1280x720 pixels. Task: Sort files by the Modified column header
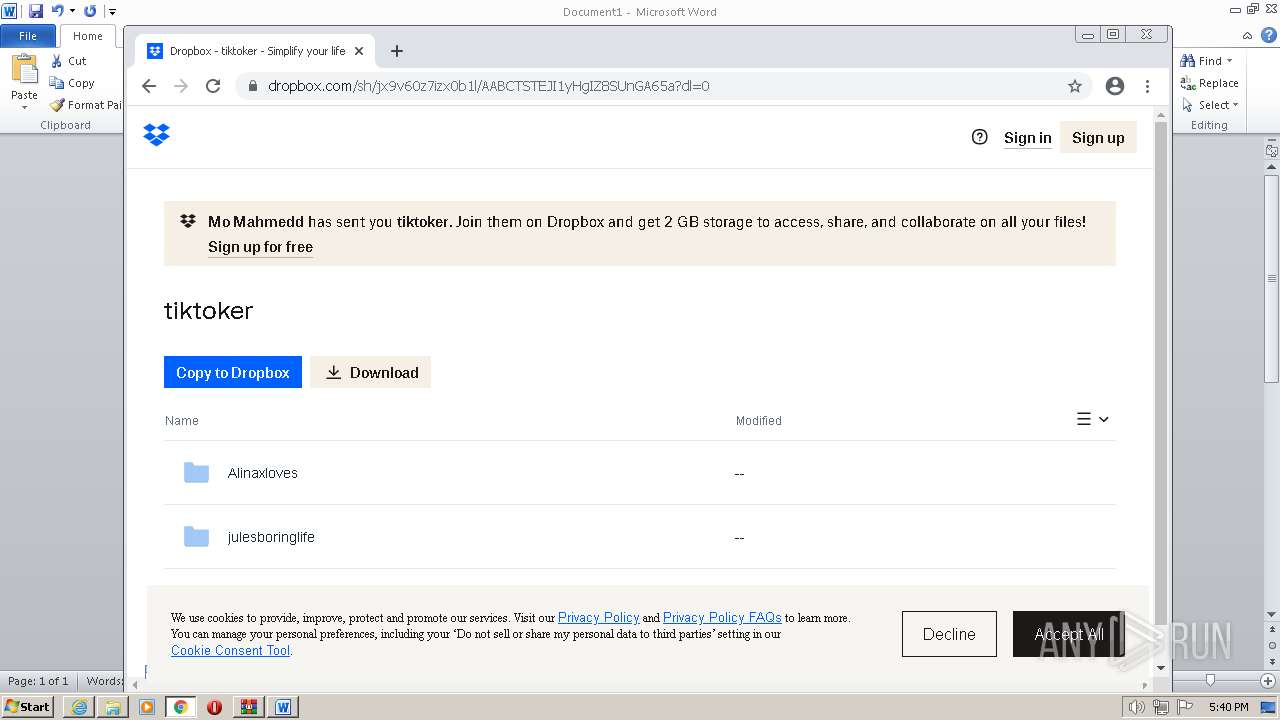point(759,421)
